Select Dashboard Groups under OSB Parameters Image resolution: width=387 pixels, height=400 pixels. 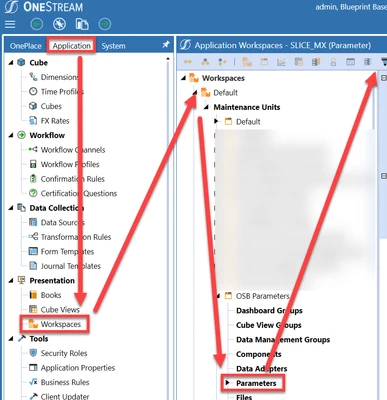point(269,311)
